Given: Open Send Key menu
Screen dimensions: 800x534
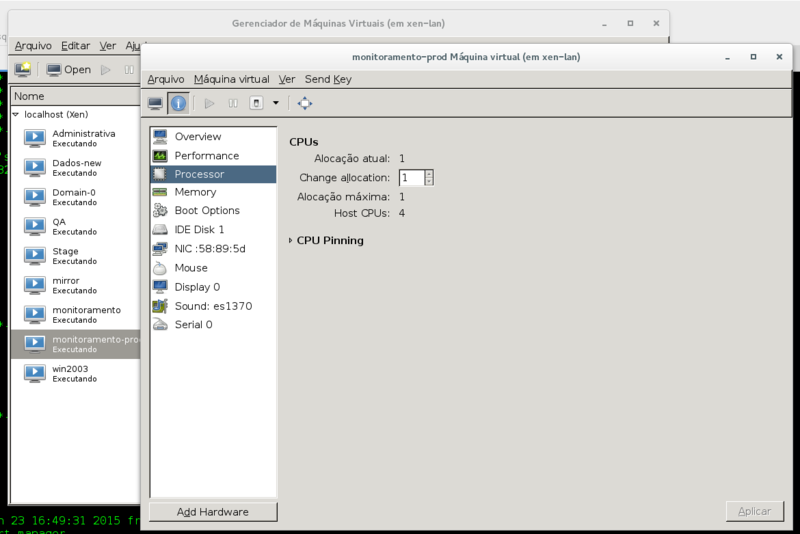Looking at the screenshot, I should (x=328, y=79).
